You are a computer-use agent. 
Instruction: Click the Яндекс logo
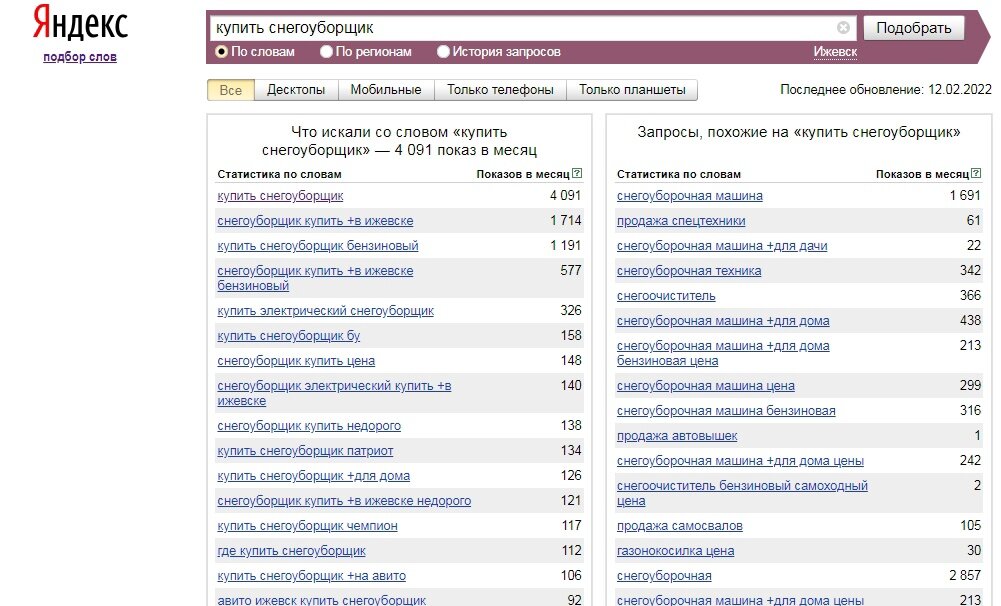click(x=80, y=24)
